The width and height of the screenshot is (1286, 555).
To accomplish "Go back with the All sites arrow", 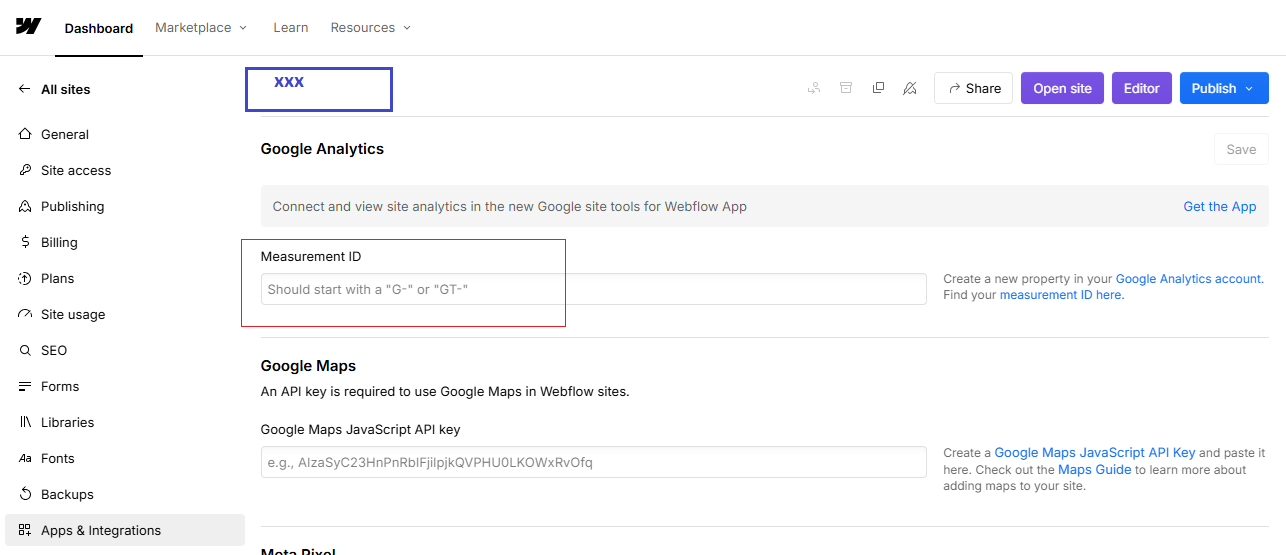I will tap(25, 89).
